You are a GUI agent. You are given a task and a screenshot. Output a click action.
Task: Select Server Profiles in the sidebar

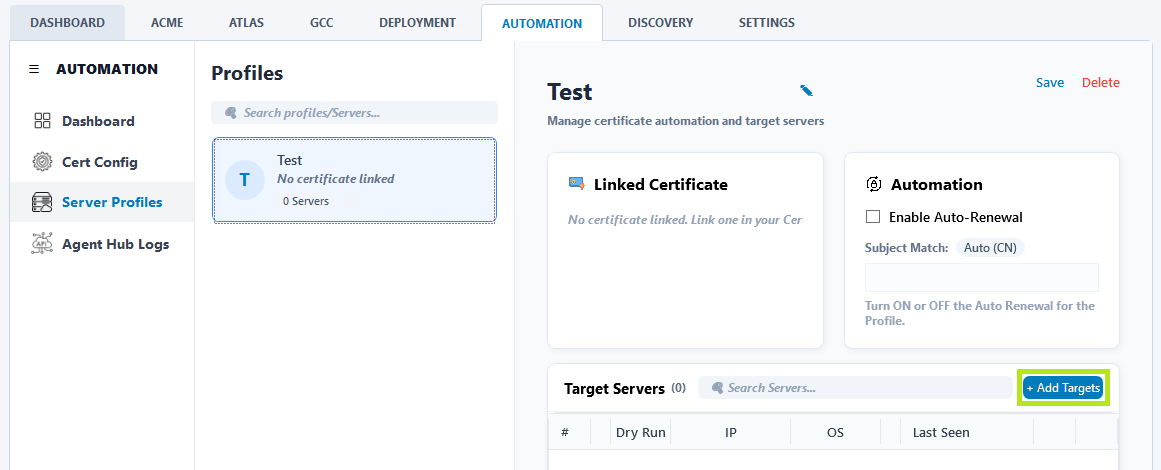102,202
